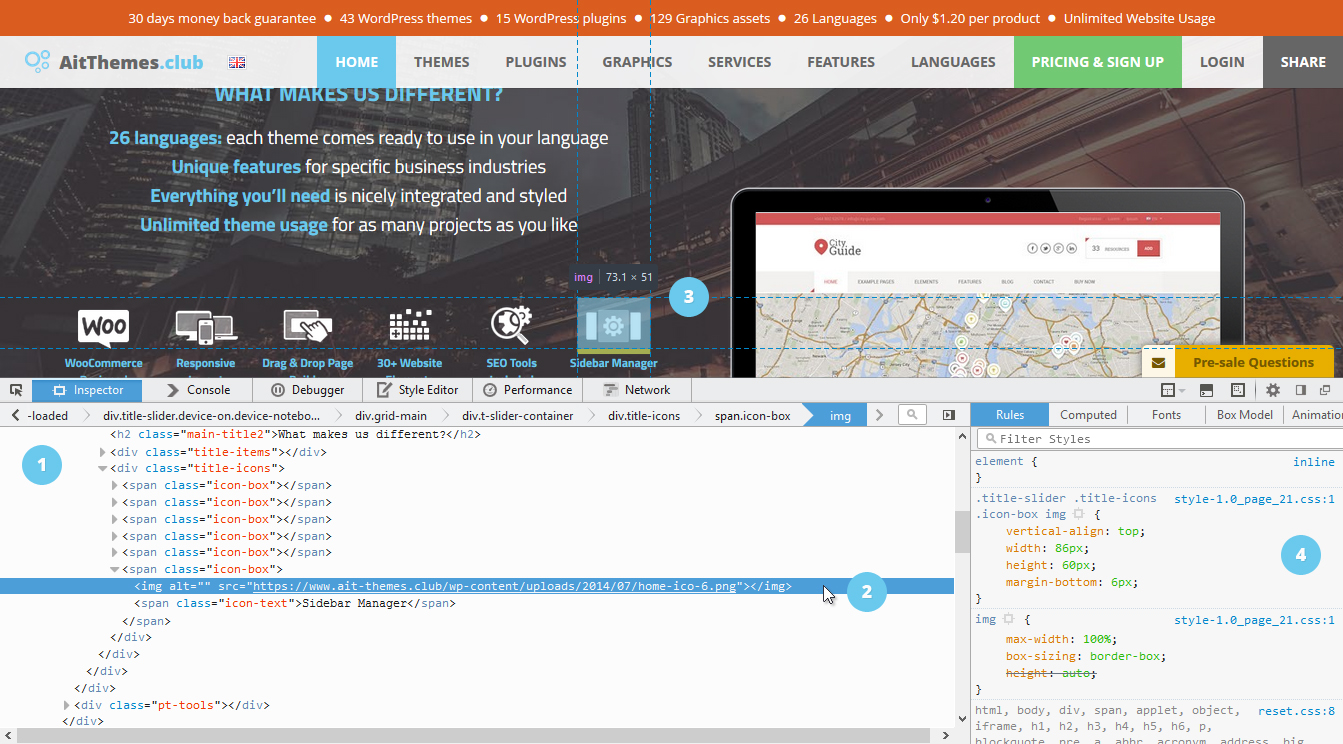The image size is (1343, 744).
Task: Click PRICING & SIGN UP button
Action: tap(1098, 62)
